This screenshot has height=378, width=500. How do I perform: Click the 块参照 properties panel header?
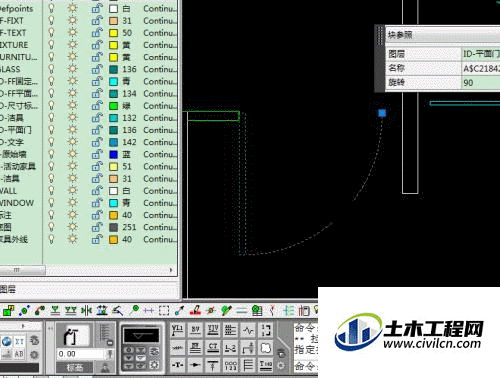pyautogui.click(x=443, y=35)
